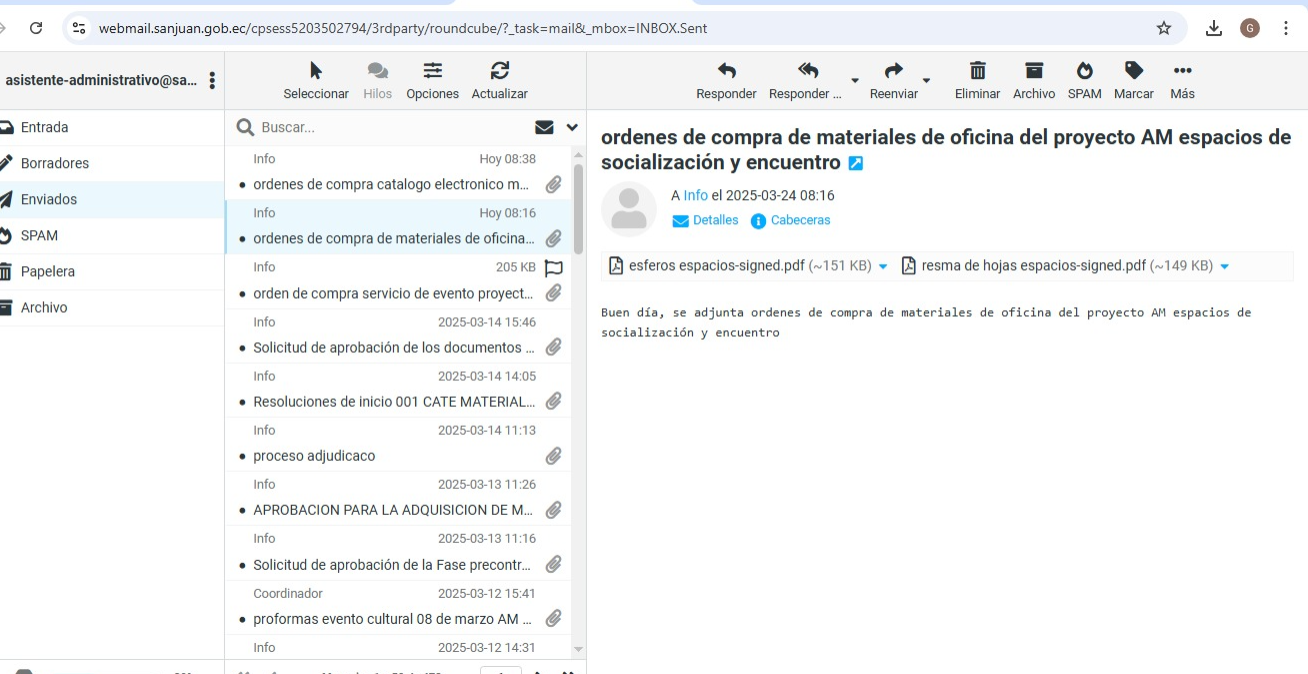1308x674 pixels.
Task: Open the Entrada inbox folder
Action: [45, 127]
